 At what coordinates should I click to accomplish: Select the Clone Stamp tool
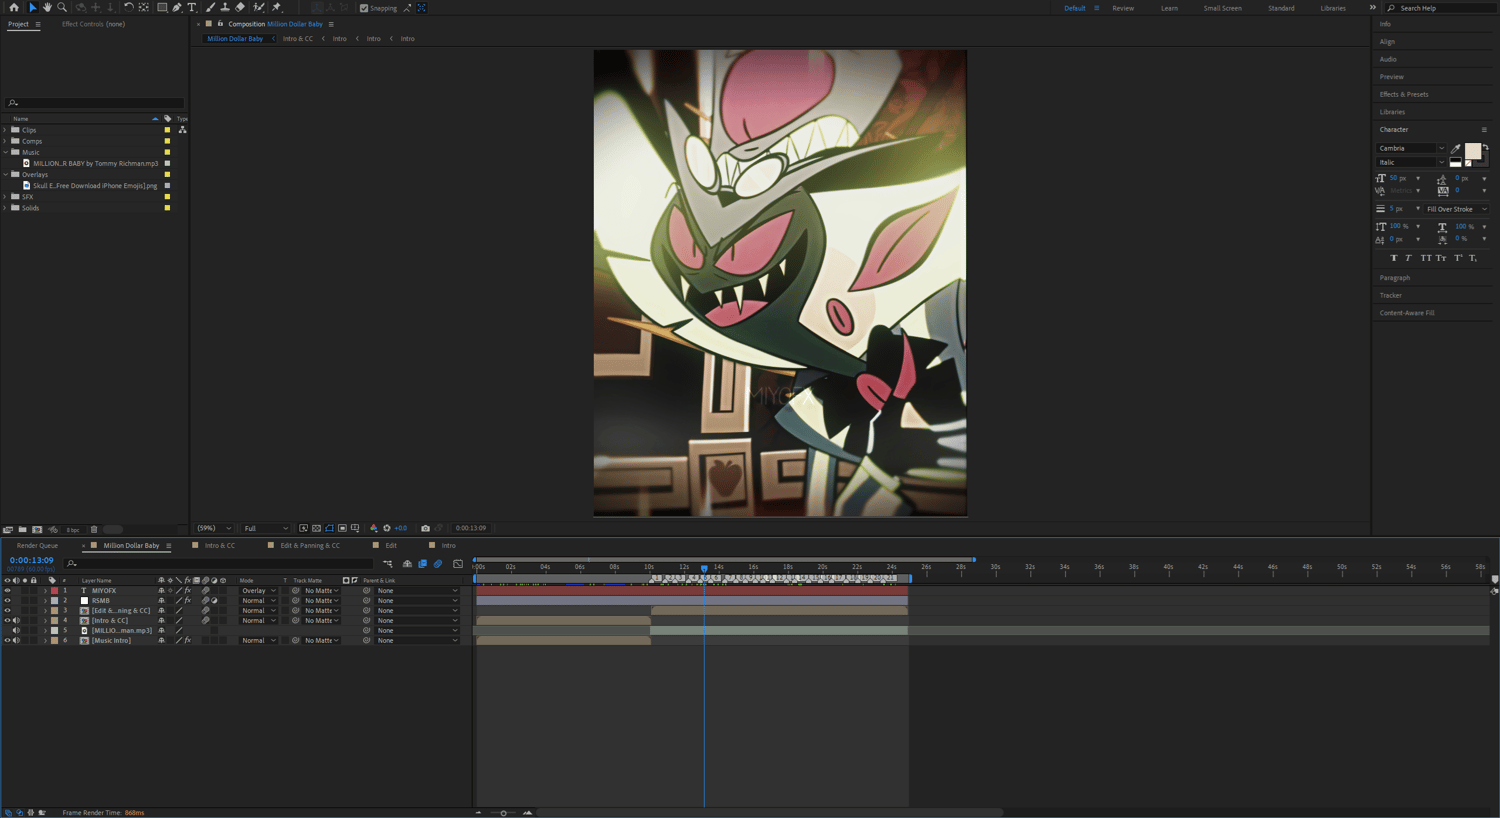(x=225, y=7)
